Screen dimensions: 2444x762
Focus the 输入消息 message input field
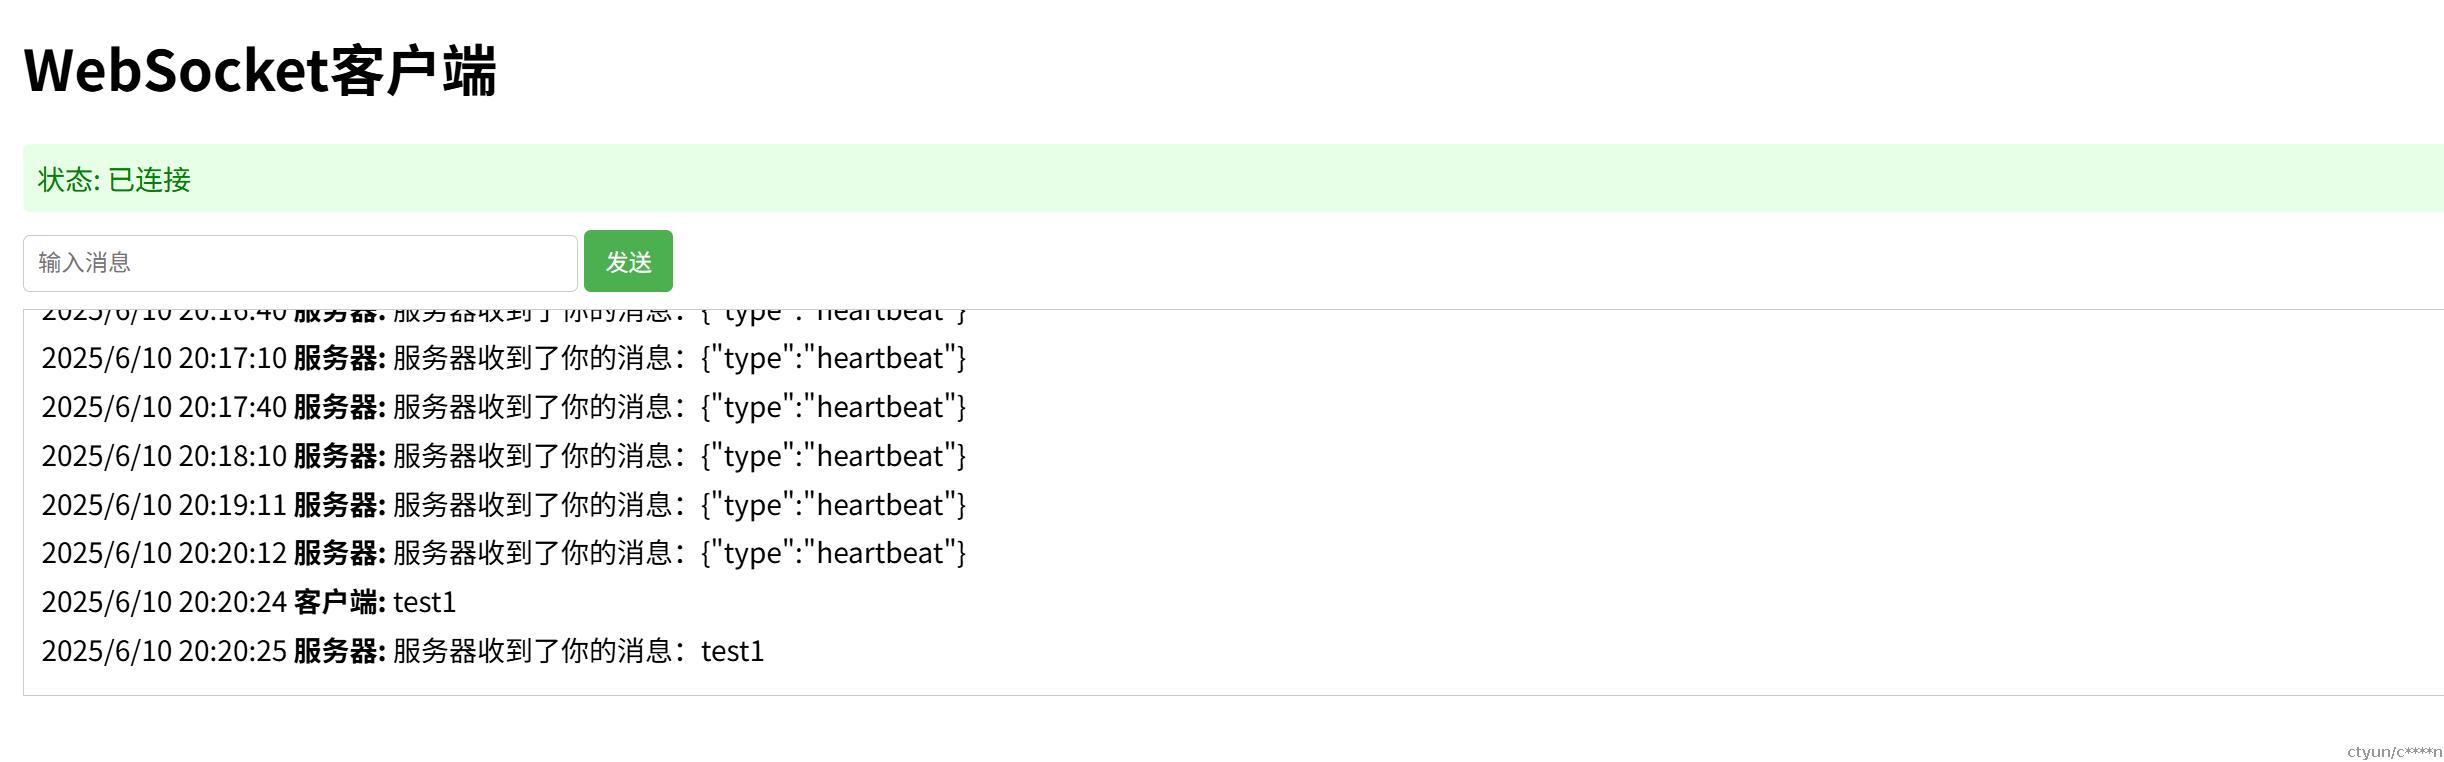(300, 263)
